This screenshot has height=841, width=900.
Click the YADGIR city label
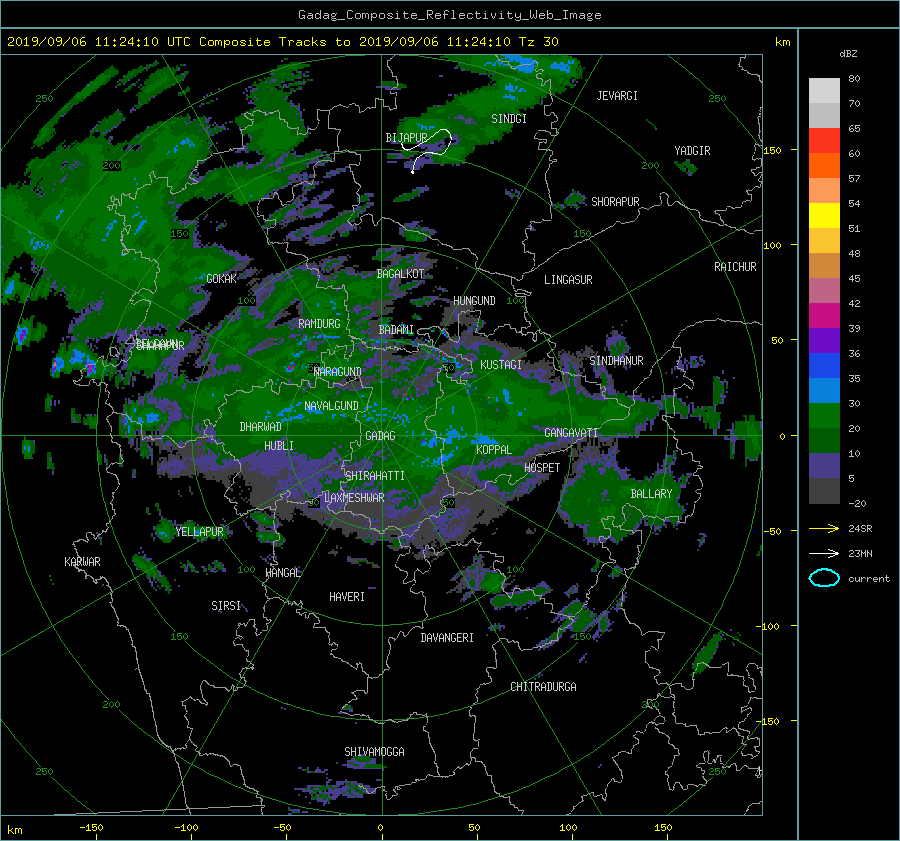tap(692, 151)
